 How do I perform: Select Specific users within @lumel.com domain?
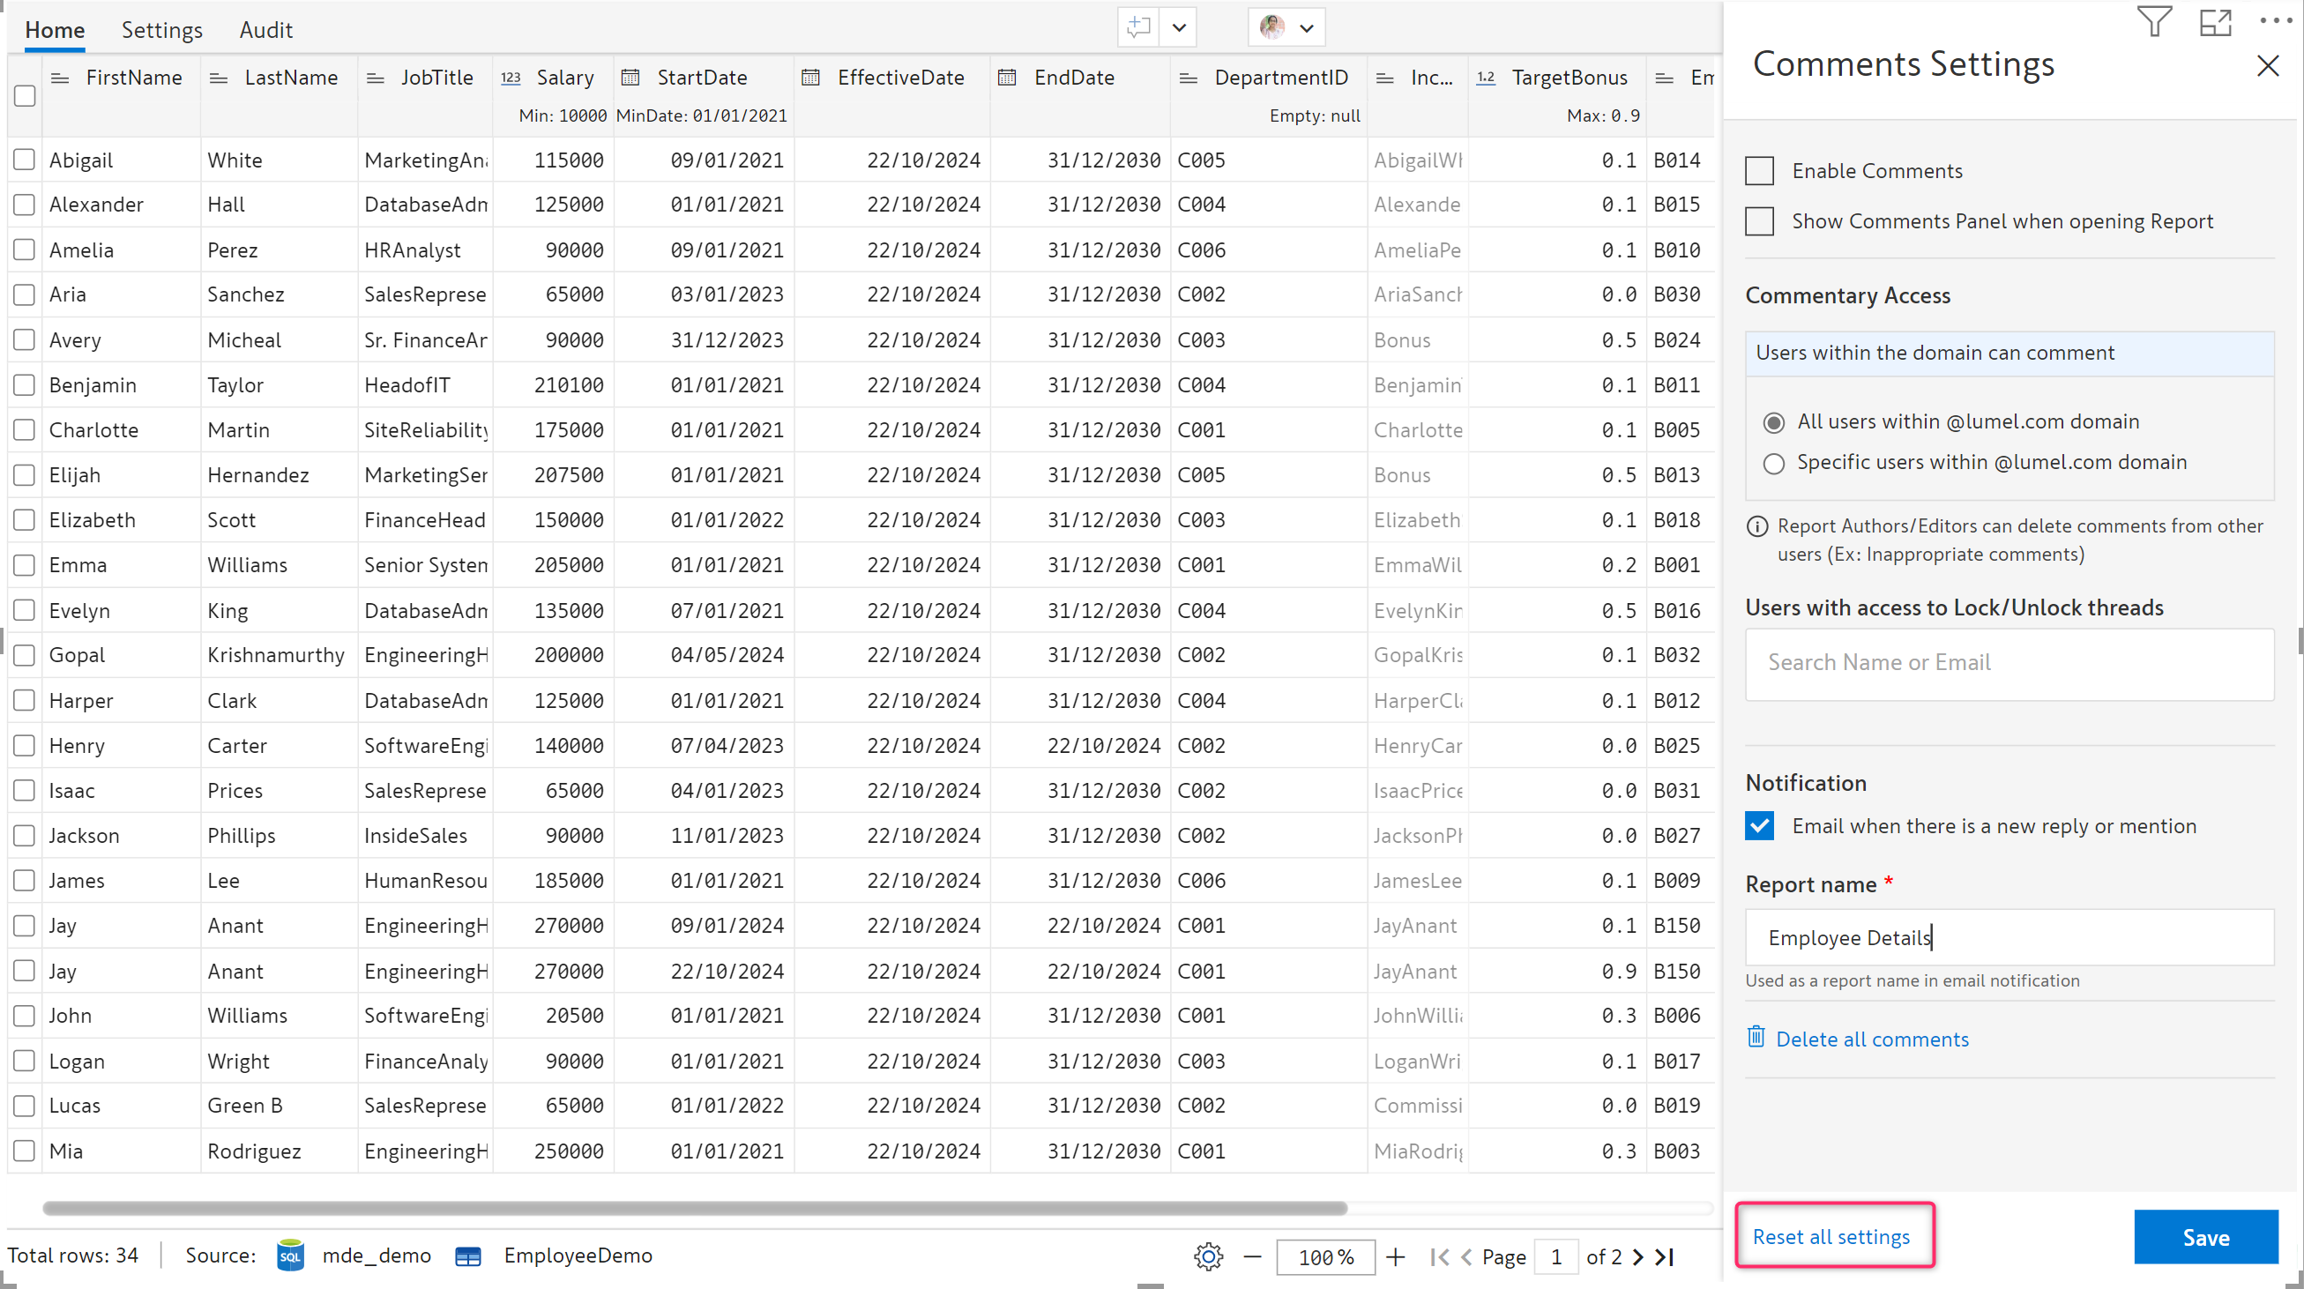pos(1774,463)
